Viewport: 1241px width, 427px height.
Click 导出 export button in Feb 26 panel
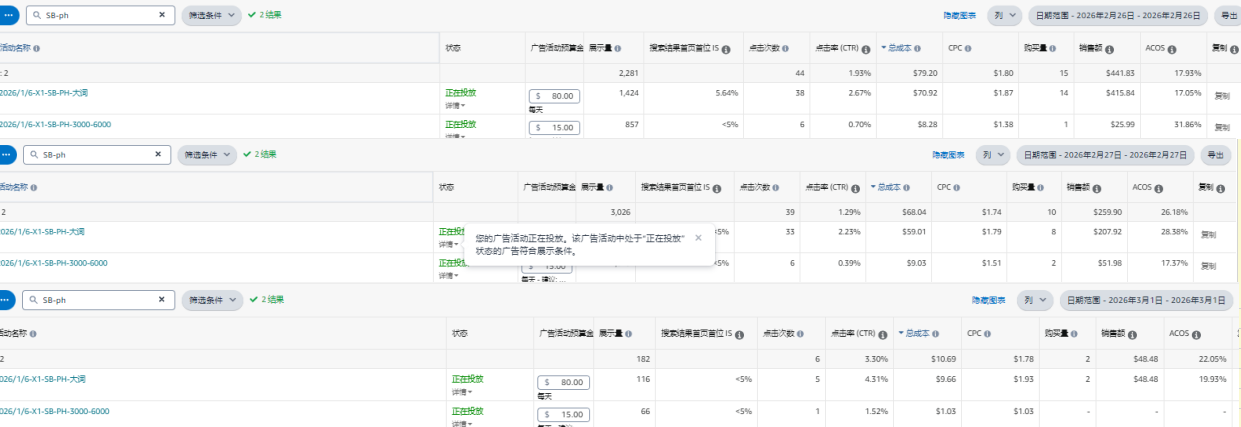point(1226,16)
